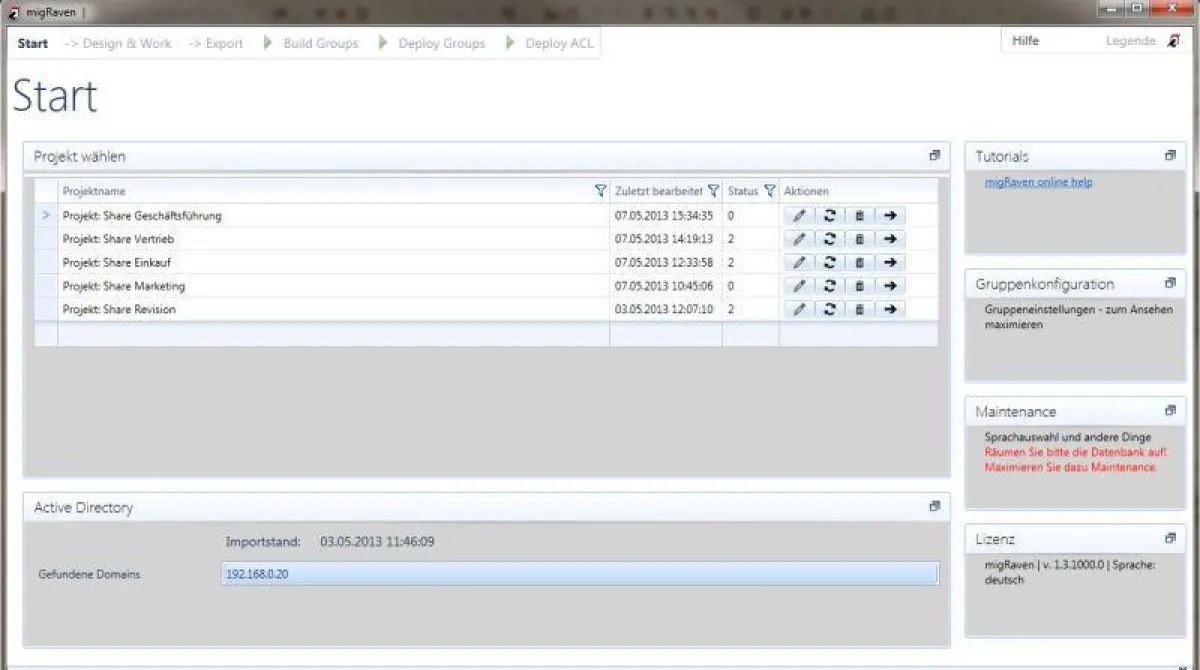Refresh the Share Vertrieb project
Screen dimensions: 1200x670
point(829,238)
